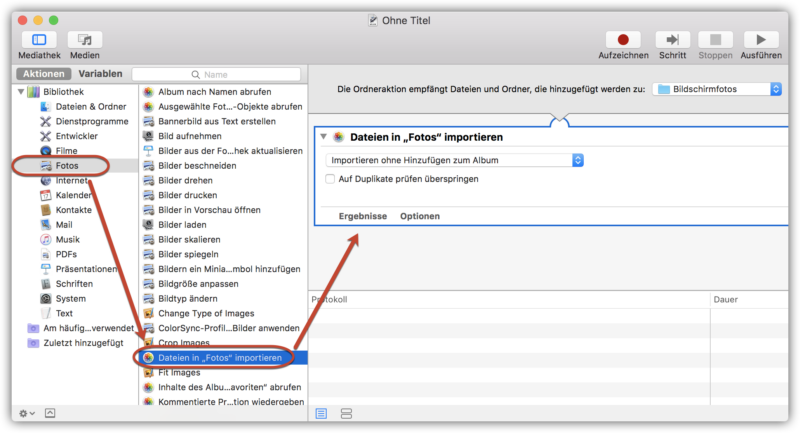Select Bildtyp ändern action
Screen dimensions: 800x433
[x=188, y=299]
